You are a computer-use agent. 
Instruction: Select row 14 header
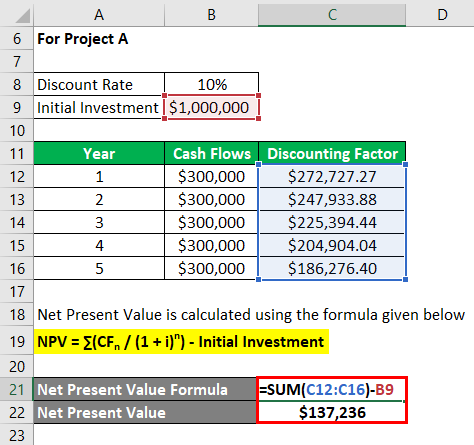(x=17, y=222)
